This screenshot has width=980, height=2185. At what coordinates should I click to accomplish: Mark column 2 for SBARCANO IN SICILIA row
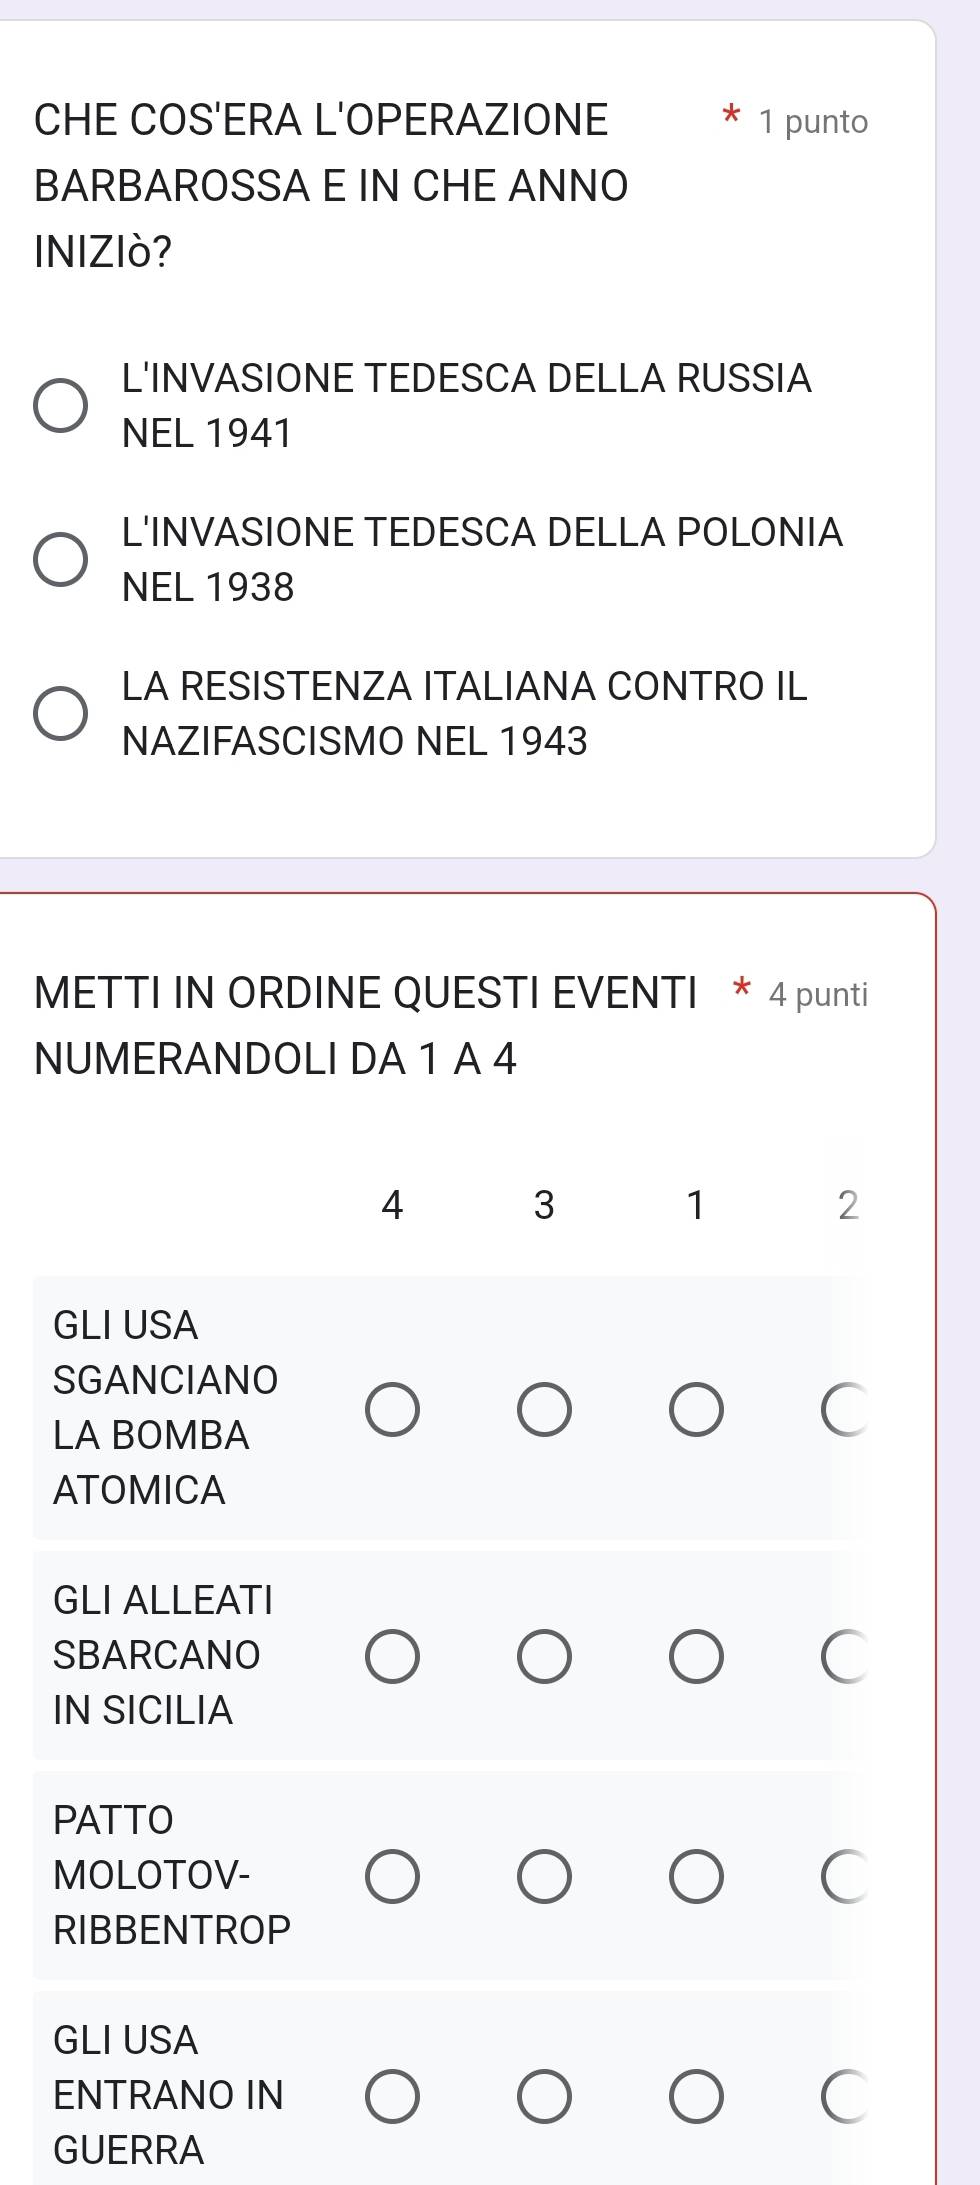pyautogui.click(x=847, y=1657)
